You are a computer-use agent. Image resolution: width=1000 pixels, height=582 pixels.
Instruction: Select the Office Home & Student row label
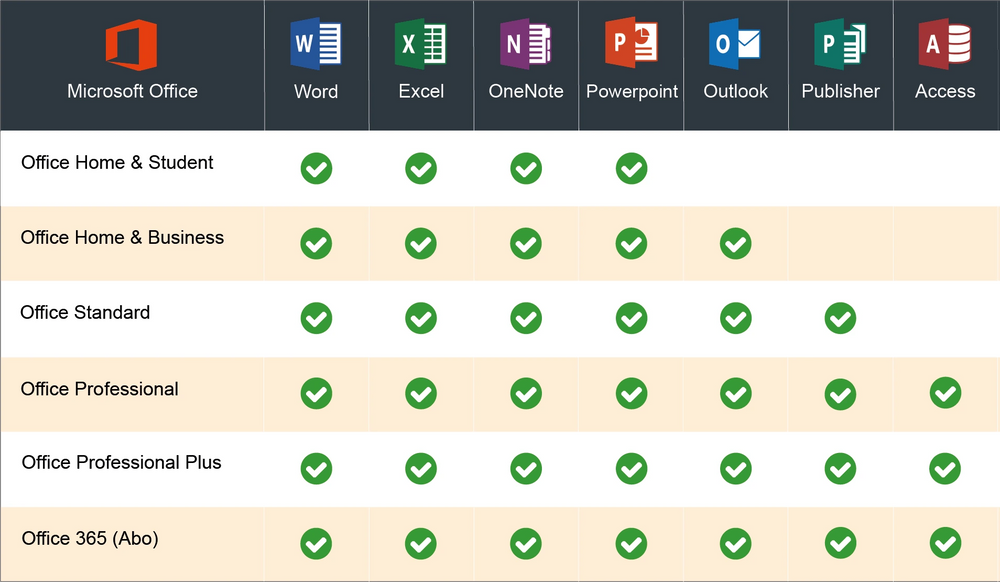[117, 163]
